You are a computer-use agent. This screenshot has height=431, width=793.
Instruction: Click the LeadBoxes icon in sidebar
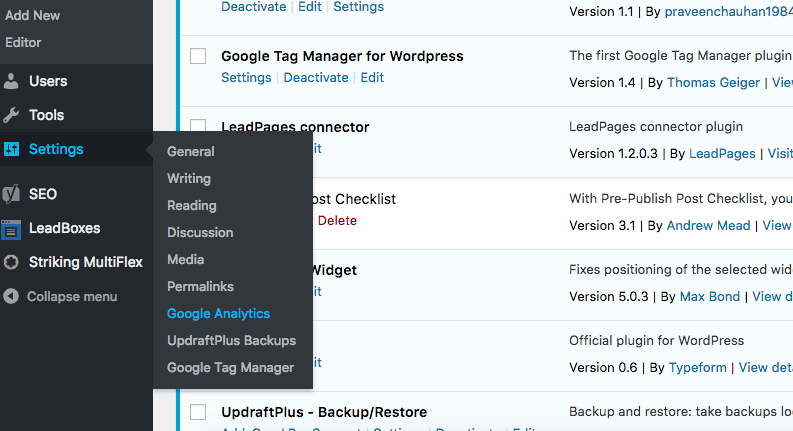pyautogui.click(x=11, y=229)
